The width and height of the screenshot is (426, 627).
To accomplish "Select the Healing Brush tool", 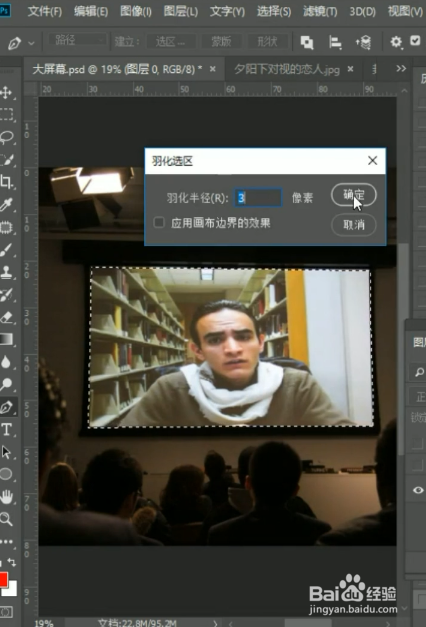I will point(6,227).
